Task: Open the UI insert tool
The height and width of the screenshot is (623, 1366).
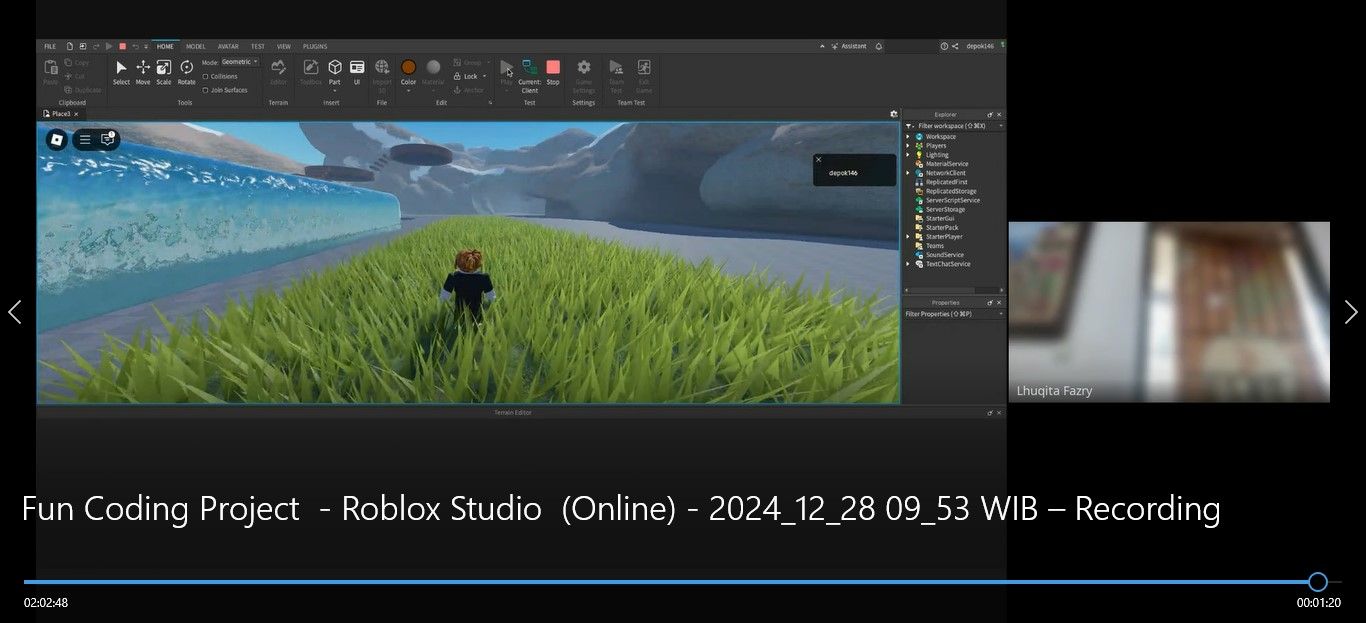Action: [x=357, y=71]
